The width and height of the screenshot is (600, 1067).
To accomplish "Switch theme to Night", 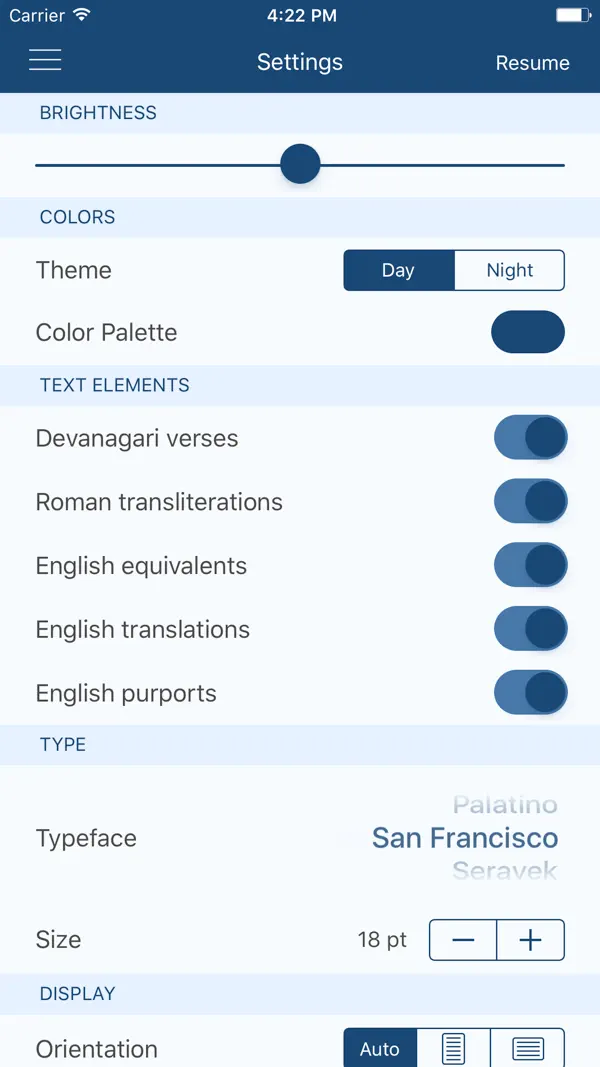I will tap(509, 270).
